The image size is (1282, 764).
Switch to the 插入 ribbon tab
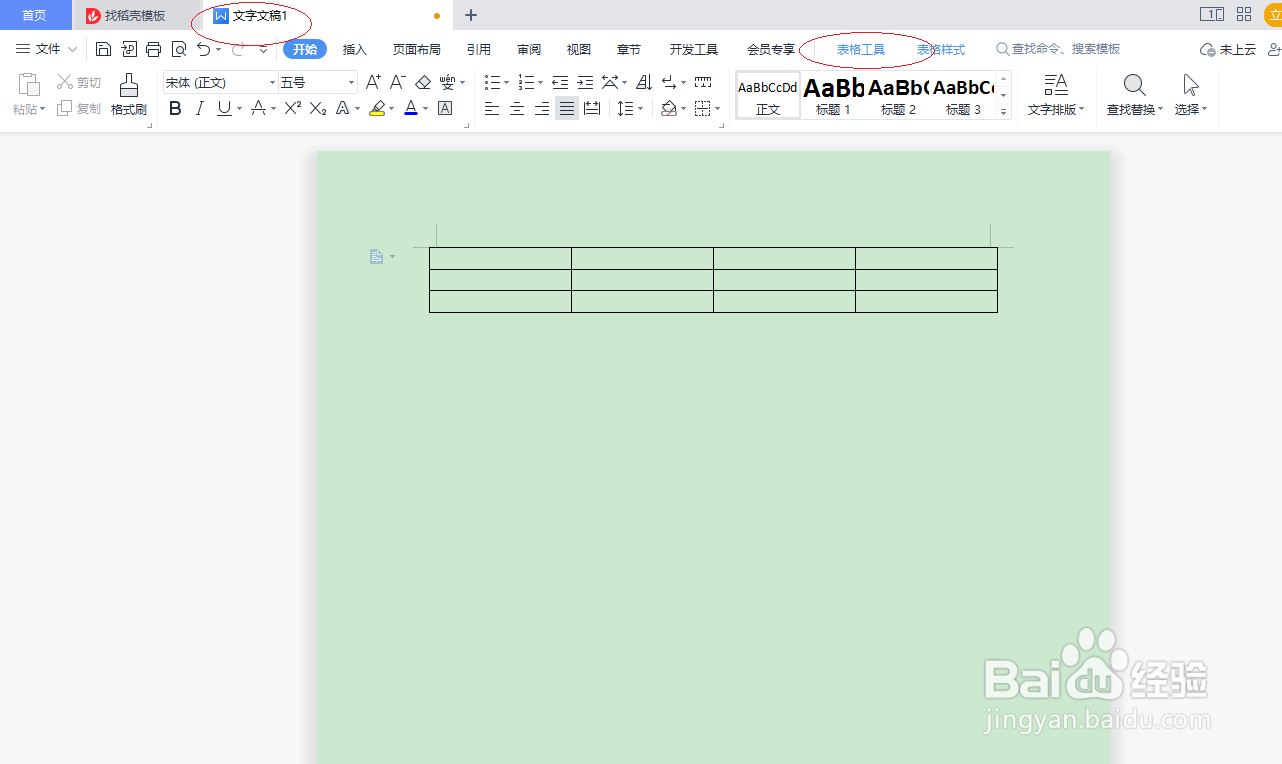[355, 49]
